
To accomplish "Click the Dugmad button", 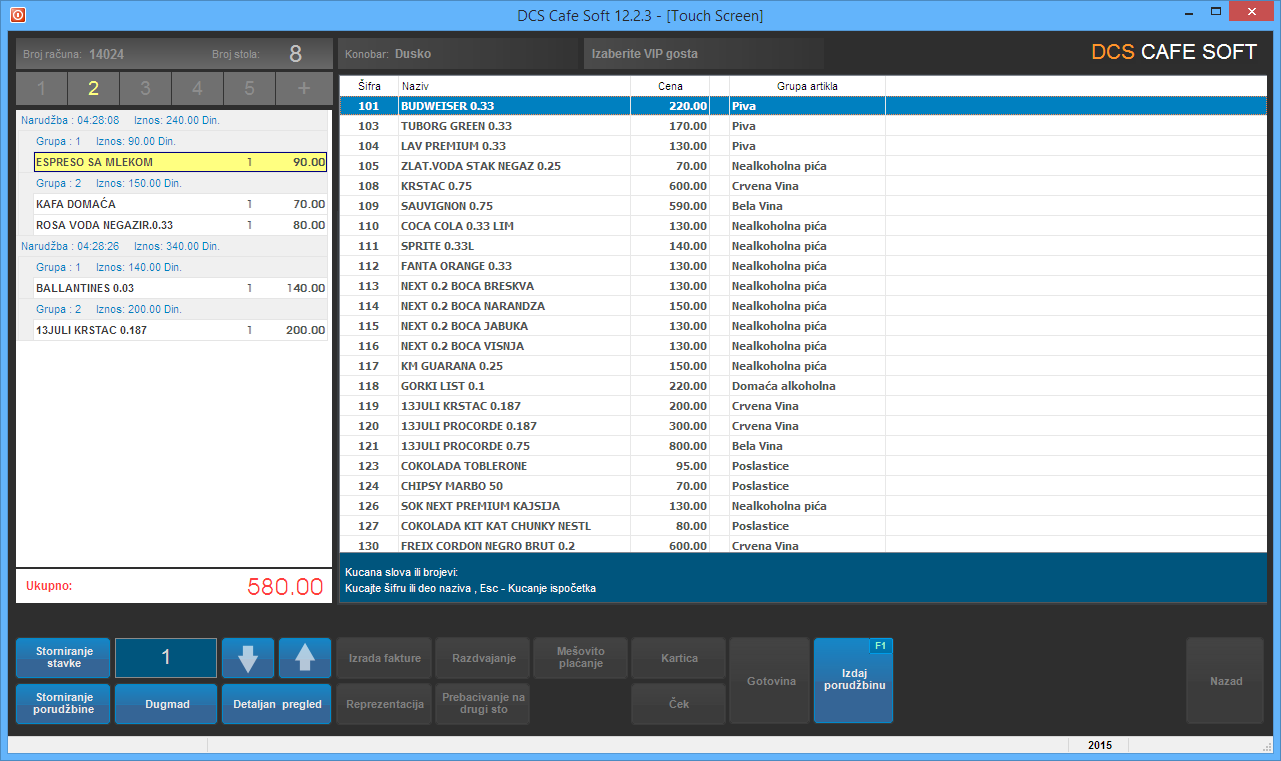I will tap(166, 704).
